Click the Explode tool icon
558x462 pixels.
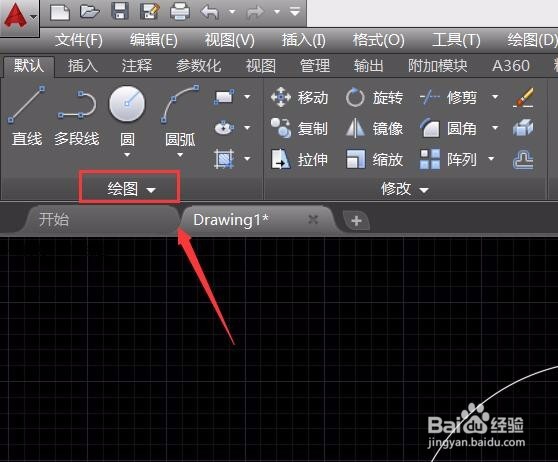pyautogui.click(x=523, y=128)
